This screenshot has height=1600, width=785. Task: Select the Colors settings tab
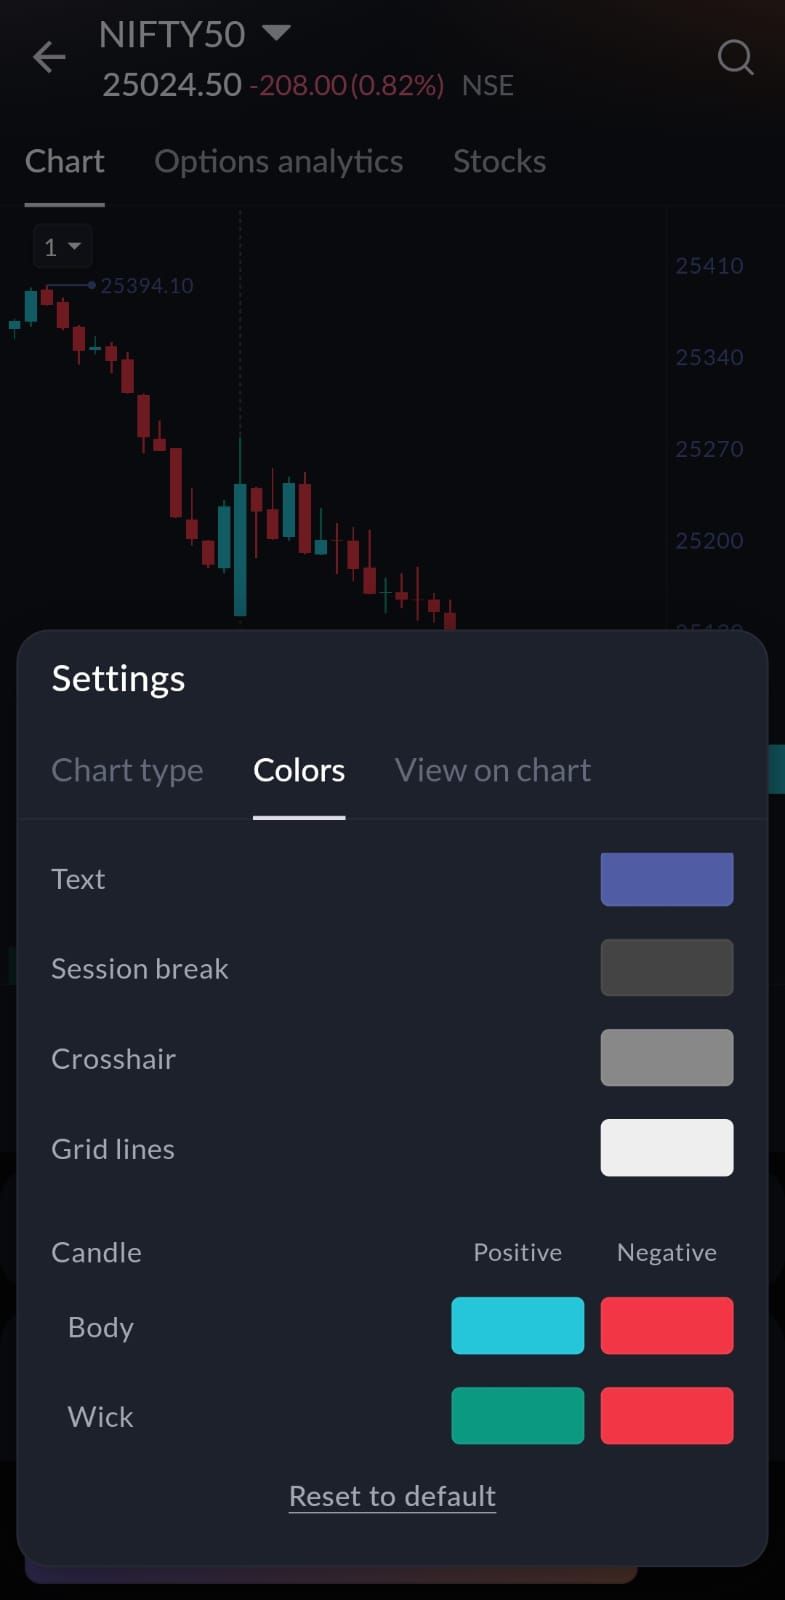tap(299, 770)
